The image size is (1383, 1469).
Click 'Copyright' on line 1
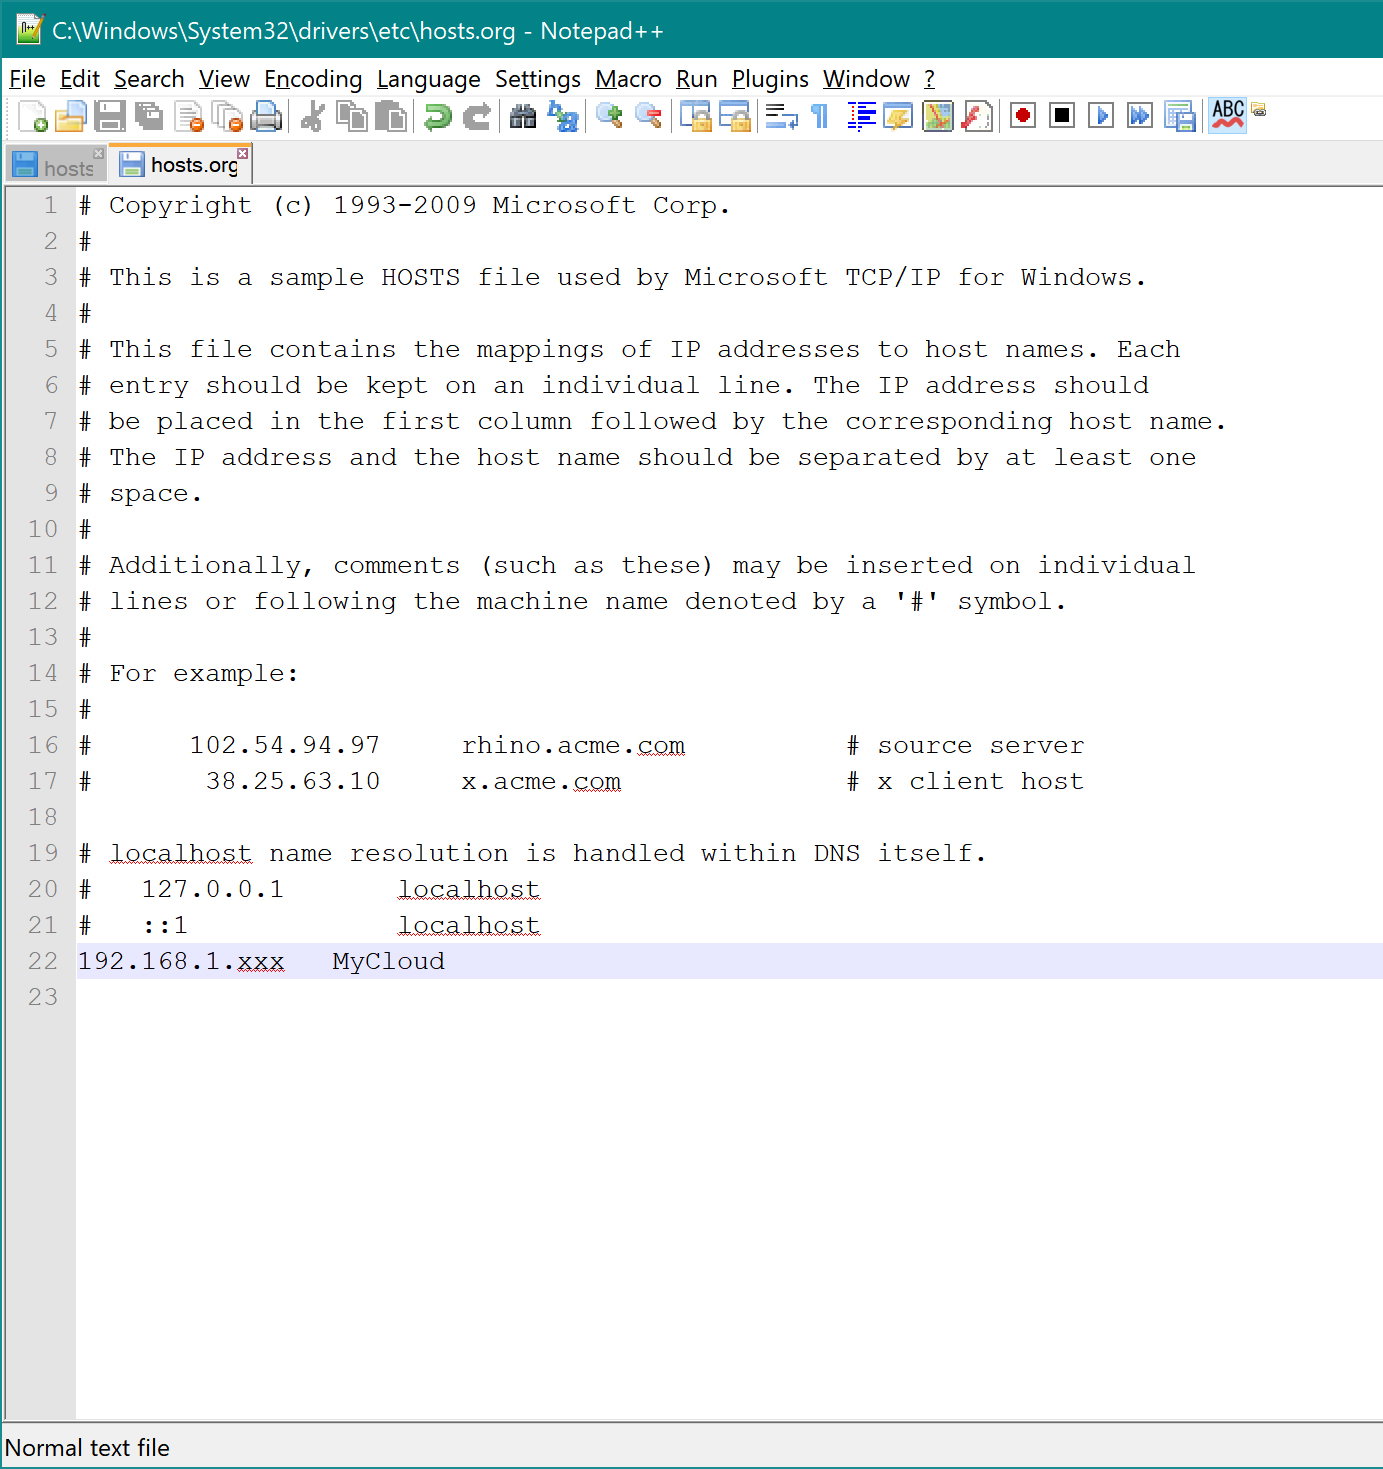coord(180,205)
